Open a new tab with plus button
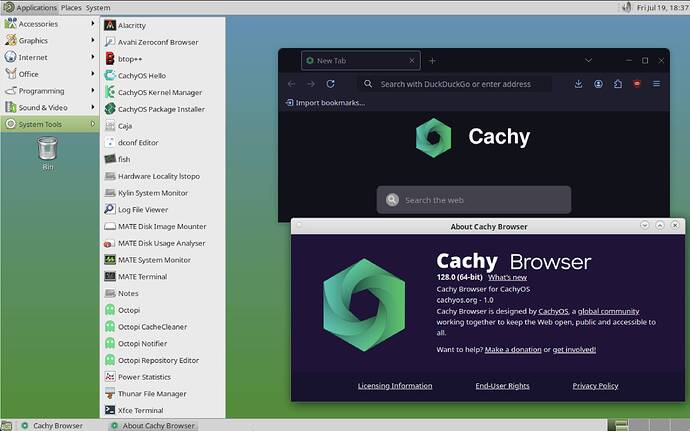690x431 pixels. [432, 61]
